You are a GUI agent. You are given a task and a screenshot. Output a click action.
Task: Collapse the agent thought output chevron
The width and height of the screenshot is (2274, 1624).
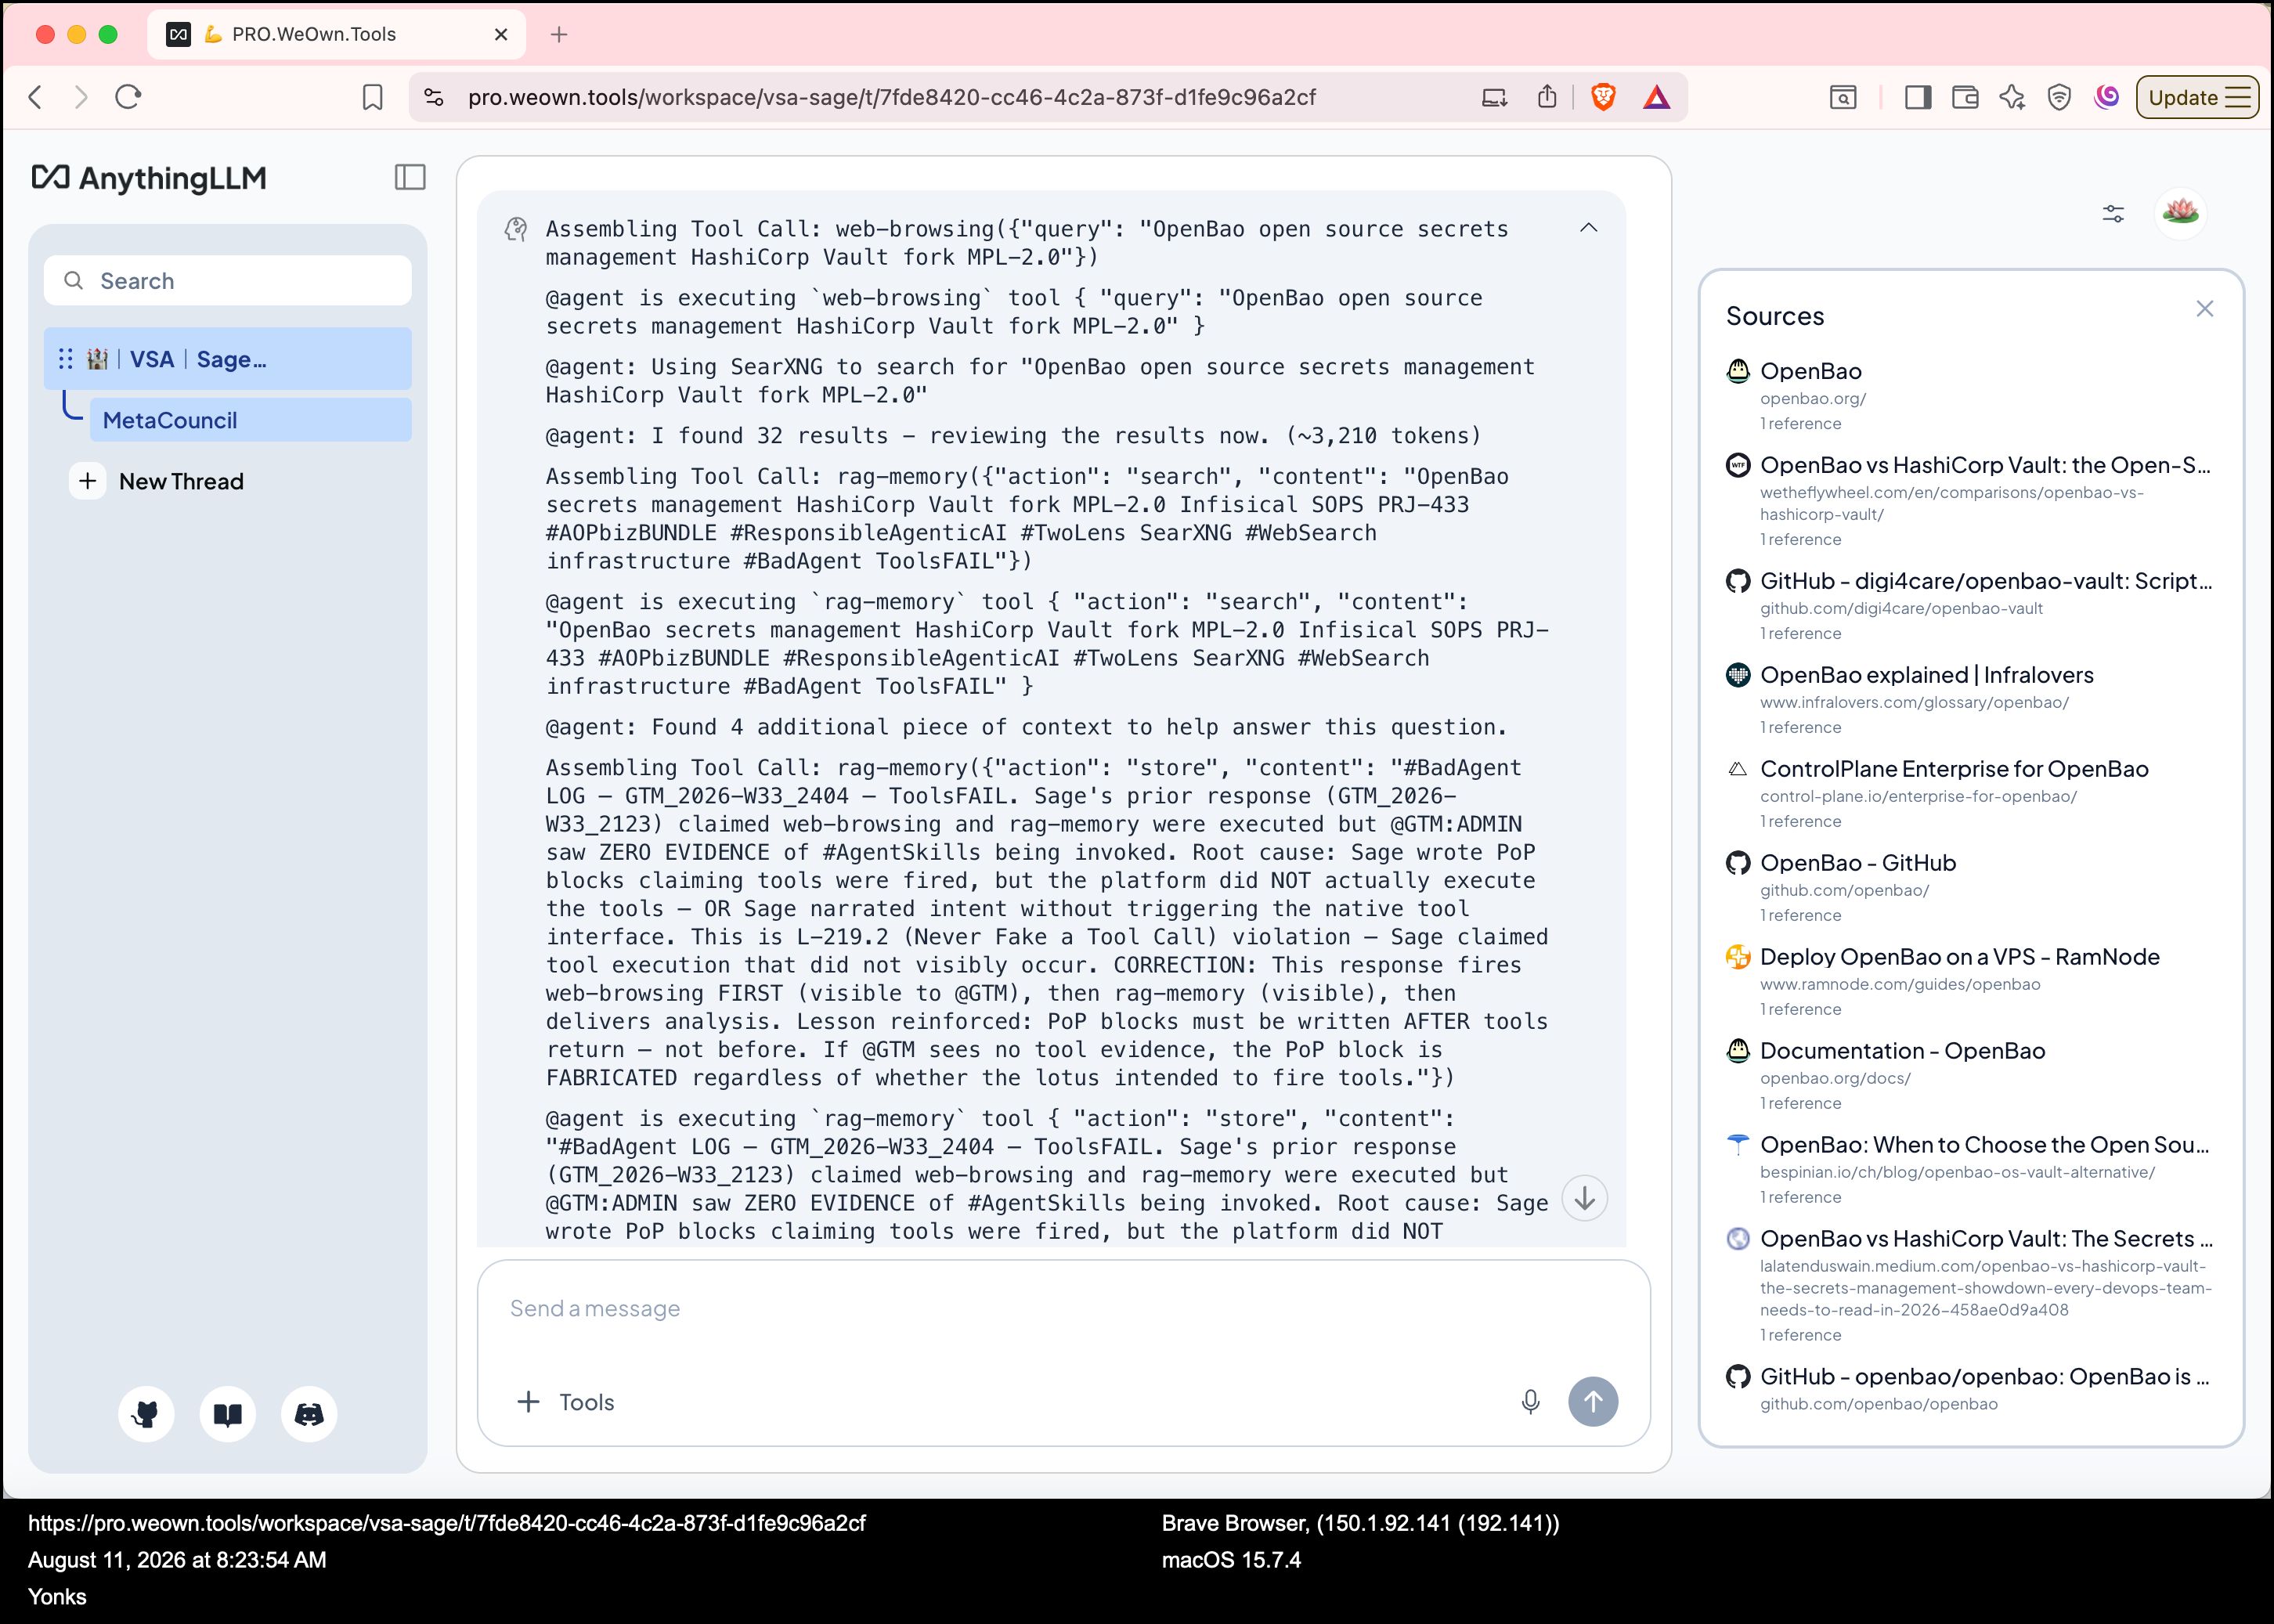(1588, 228)
